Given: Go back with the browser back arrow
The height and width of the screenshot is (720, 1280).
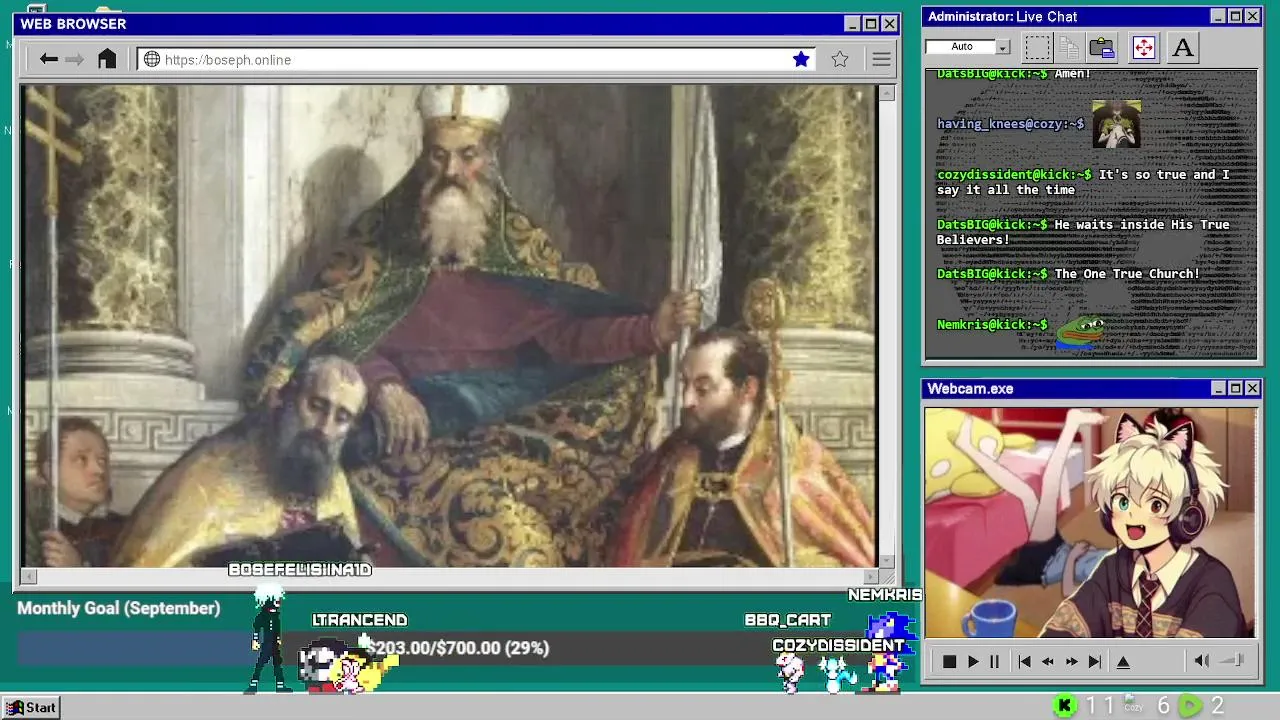Looking at the screenshot, I should 48,60.
